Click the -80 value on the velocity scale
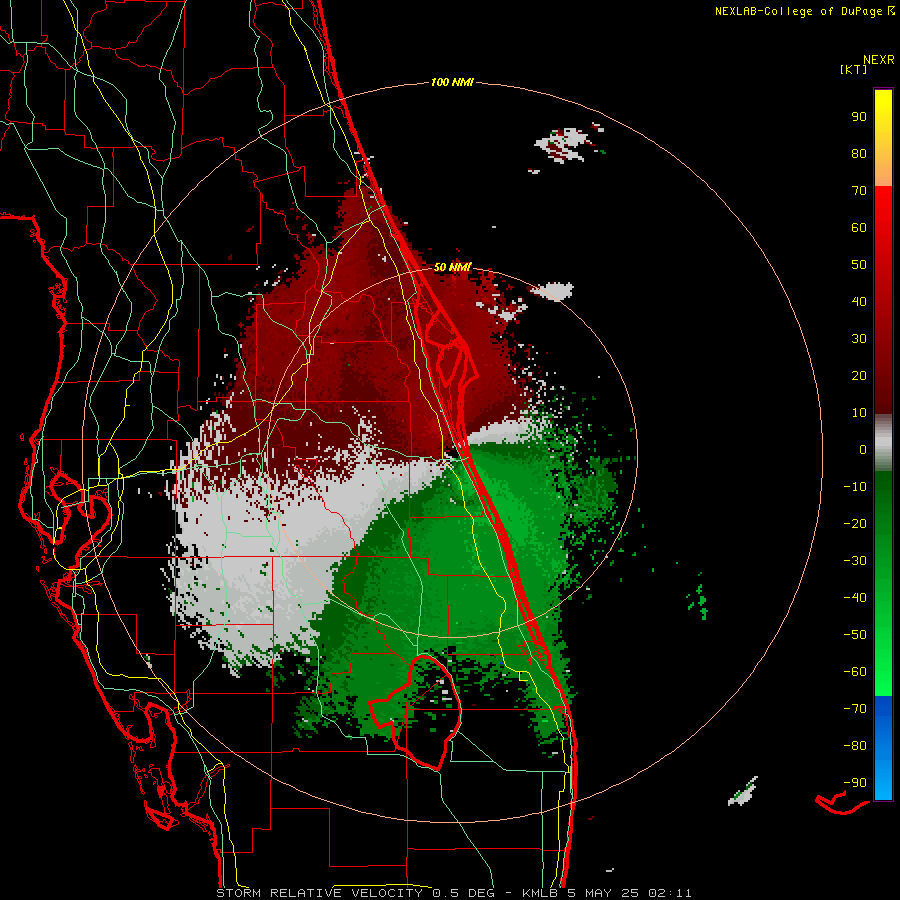Image resolution: width=900 pixels, height=900 pixels. 855,746
